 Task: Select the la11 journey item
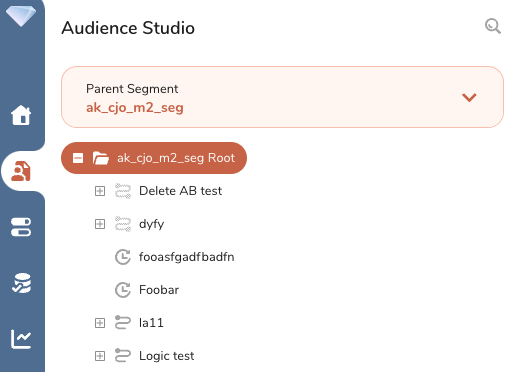pyautogui.click(x=151, y=323)
